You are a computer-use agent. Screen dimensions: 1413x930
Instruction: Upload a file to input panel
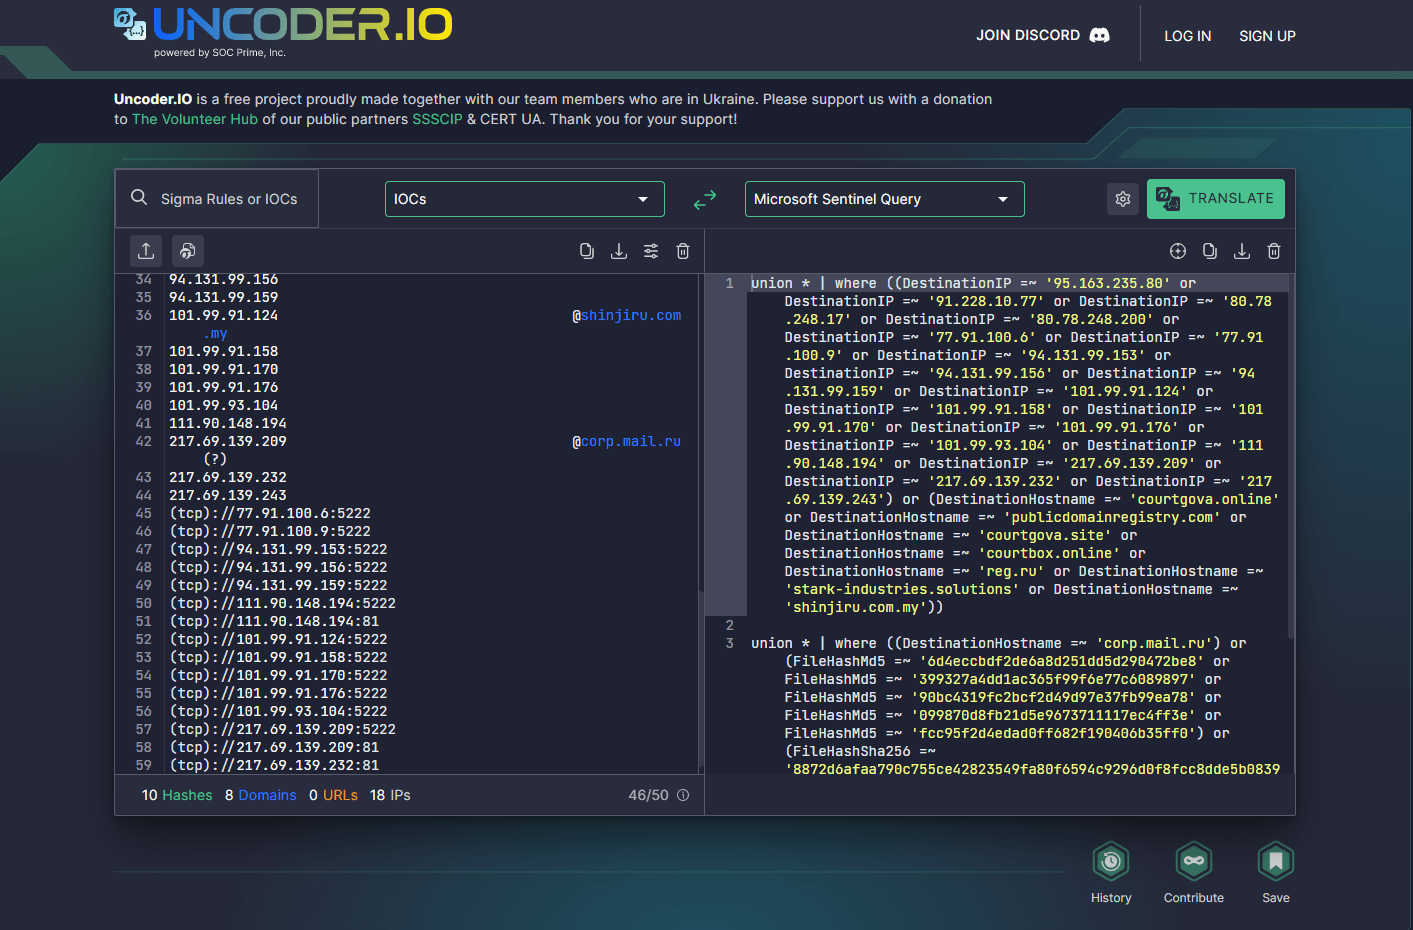(146, 251)
